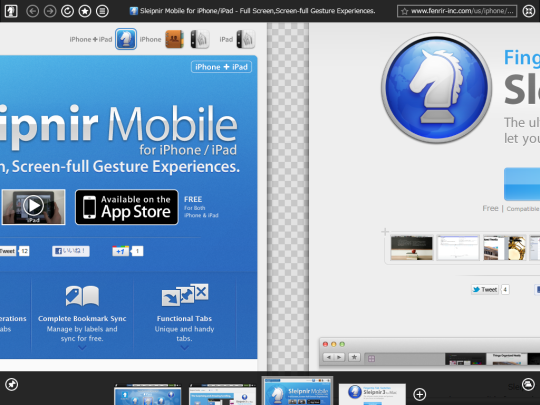The image size is (540, 405).
Task: Switch to the Sleipnir 3 for Mac tab thumbnail
Action: pos(372,394)
